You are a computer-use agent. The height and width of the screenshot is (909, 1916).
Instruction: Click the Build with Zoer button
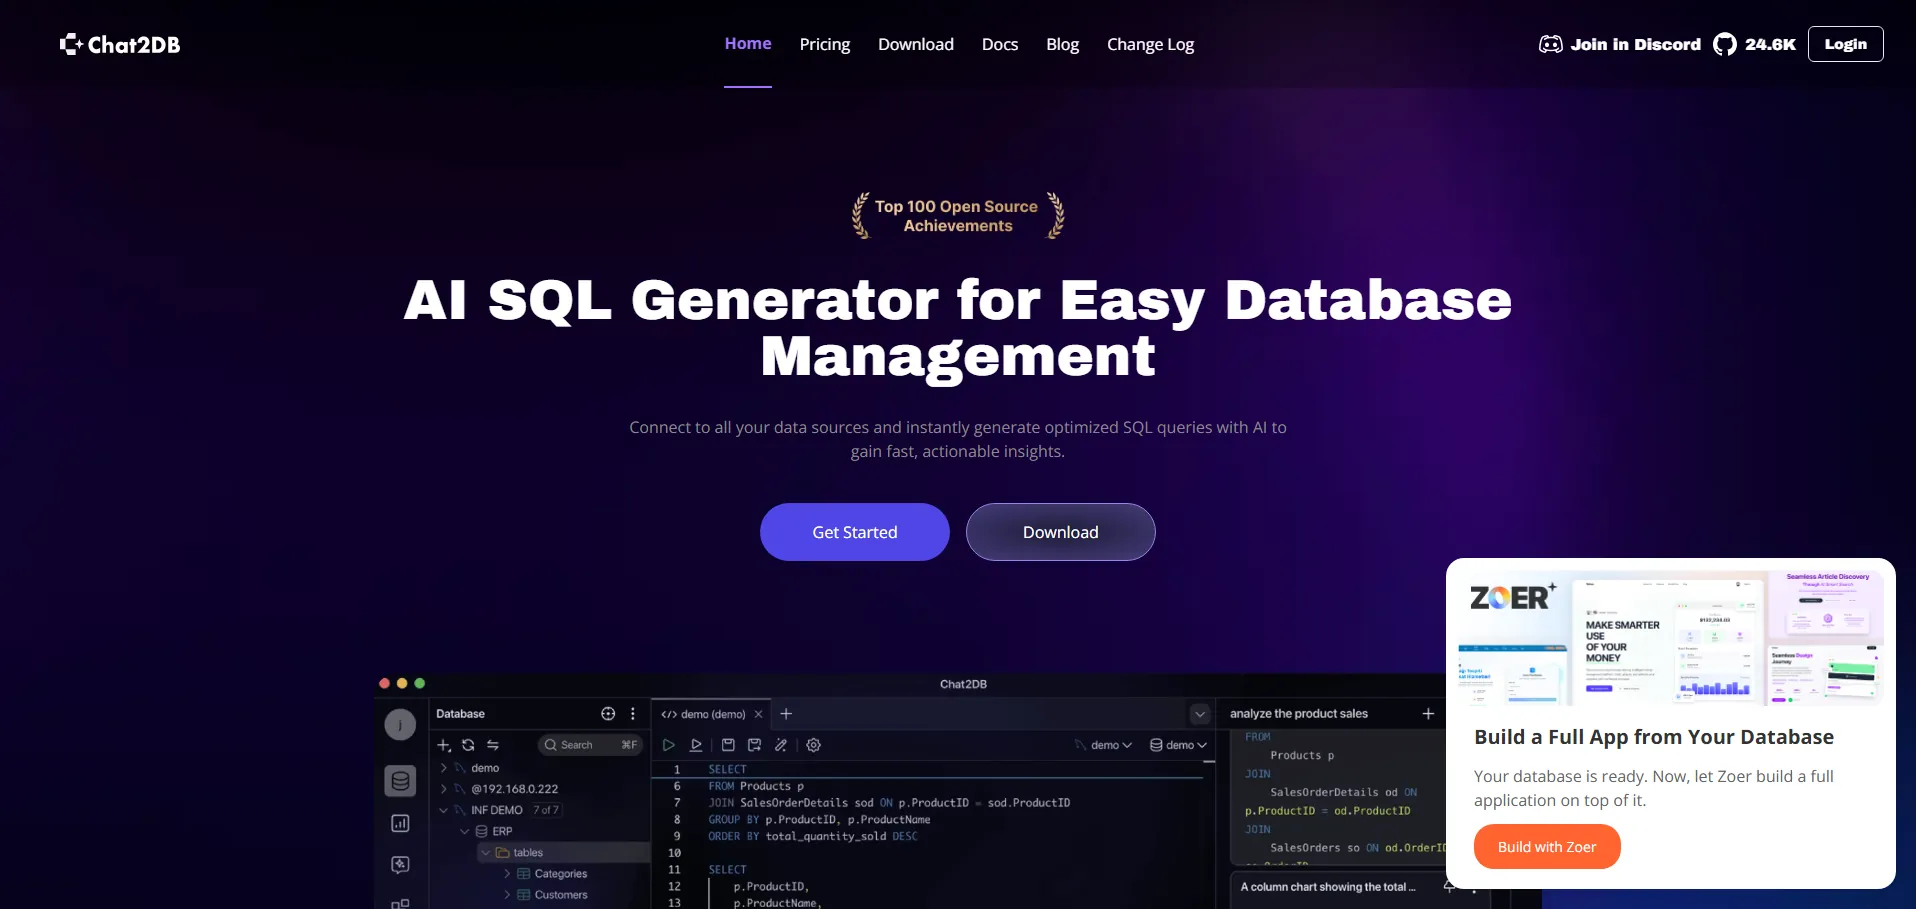(1546, 847)
